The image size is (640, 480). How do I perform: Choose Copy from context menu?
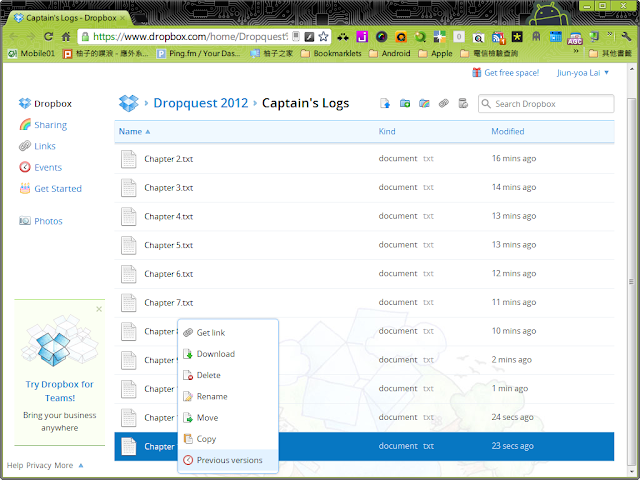(x=228, y=439)
